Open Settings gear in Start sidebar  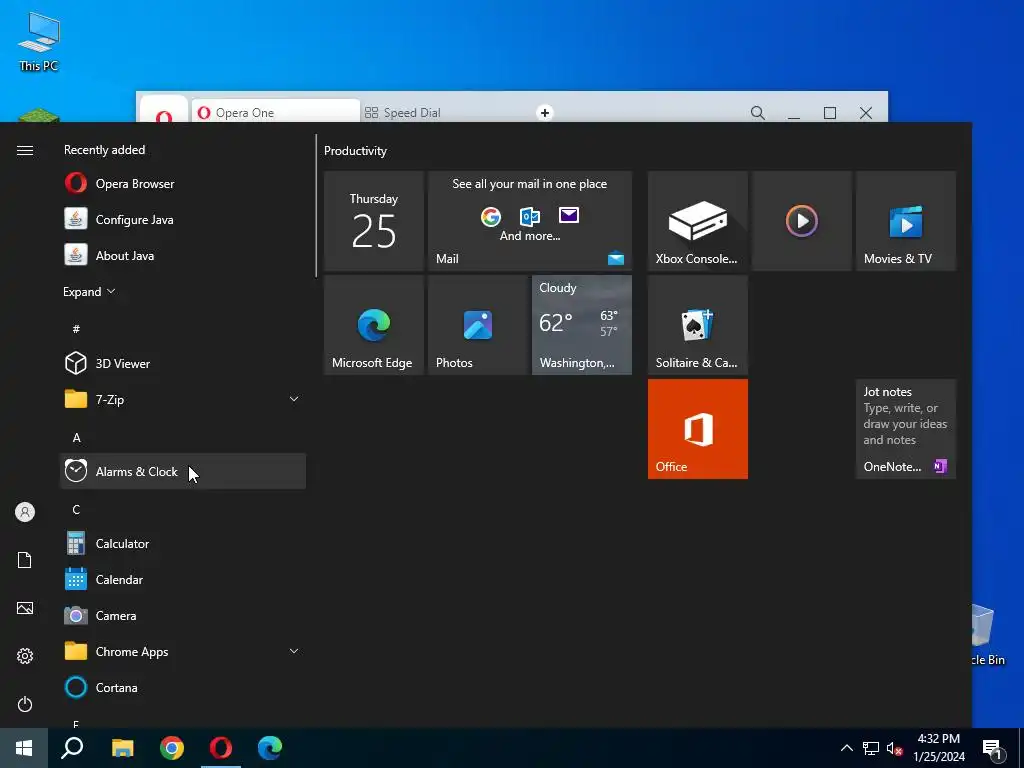(x=25, y=656)
